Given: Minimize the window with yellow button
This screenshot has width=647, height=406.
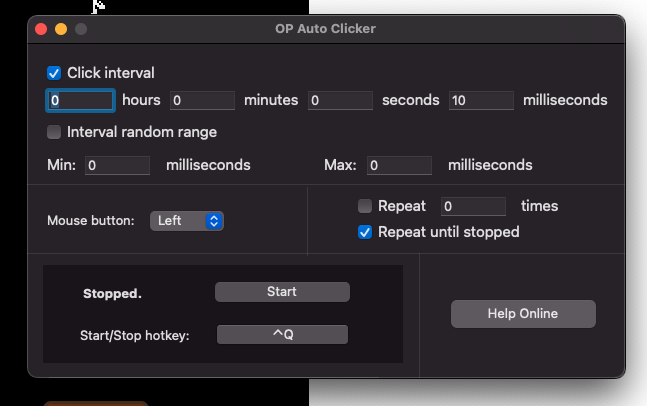Looking at the screenshot, I should [61, 29].
